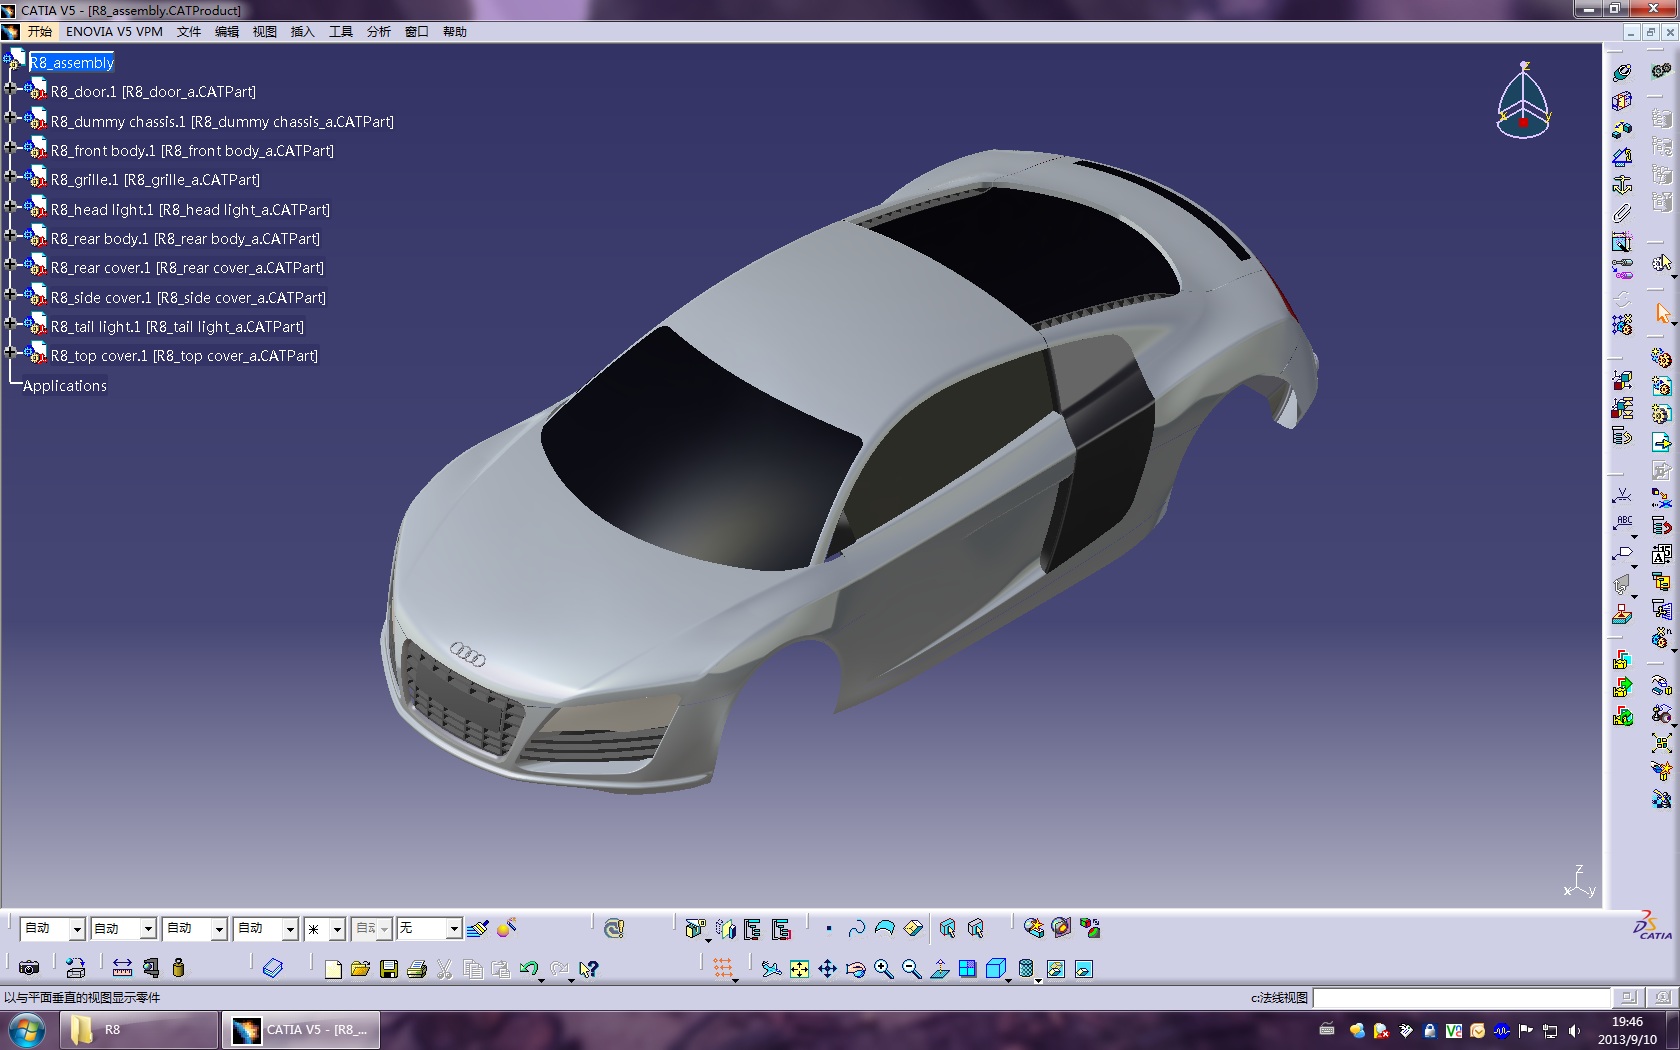Toggle the Hide/Show icon
1680x1050 pixels.
pos(1055,969)
